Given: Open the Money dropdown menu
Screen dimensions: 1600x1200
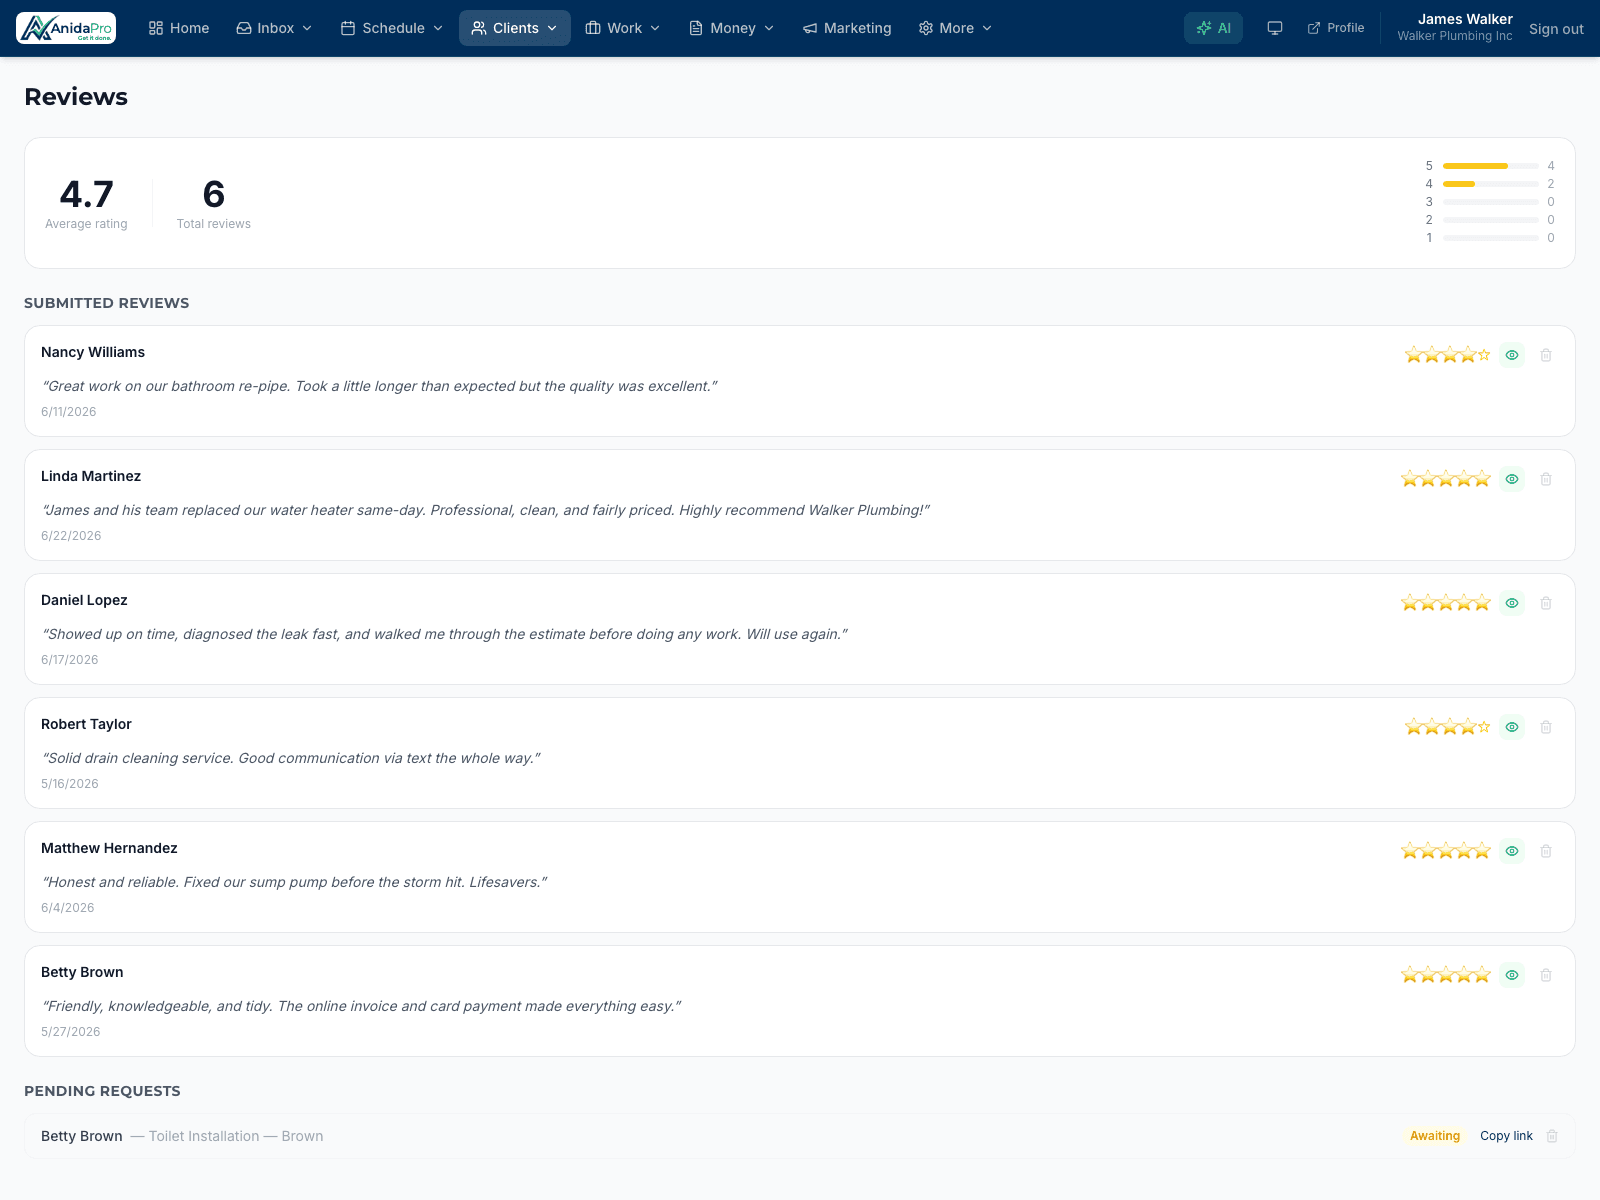Looking at the screenshot, I should point(732,28).
